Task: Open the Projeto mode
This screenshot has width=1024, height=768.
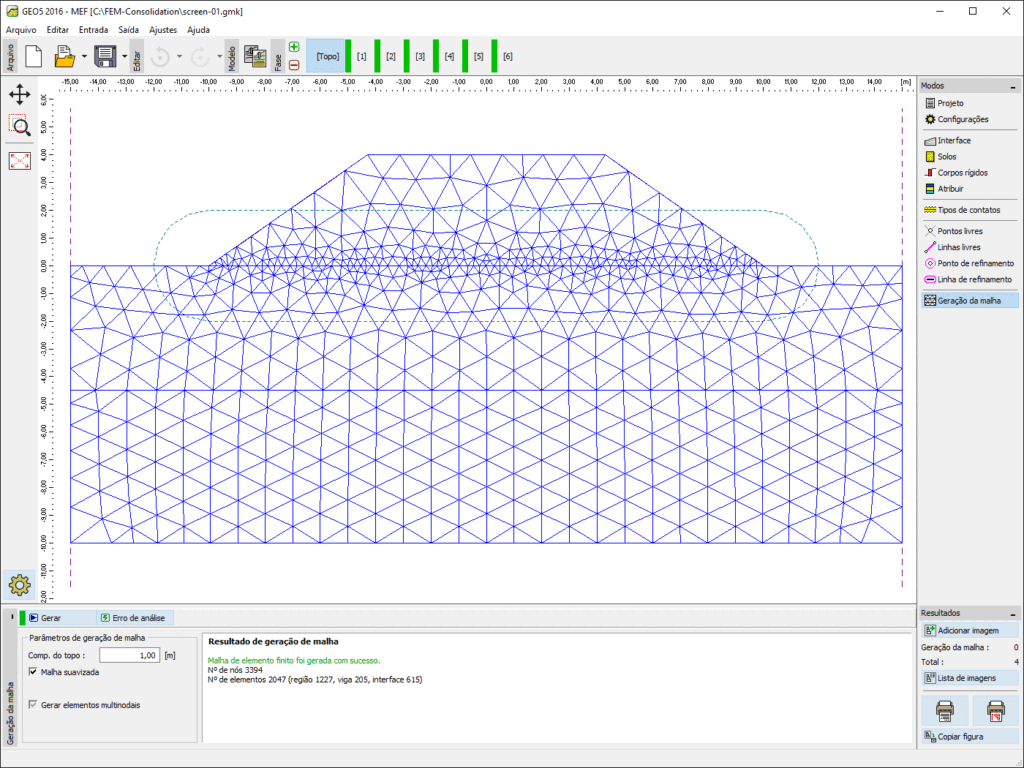Action: [x=970, y=103]
